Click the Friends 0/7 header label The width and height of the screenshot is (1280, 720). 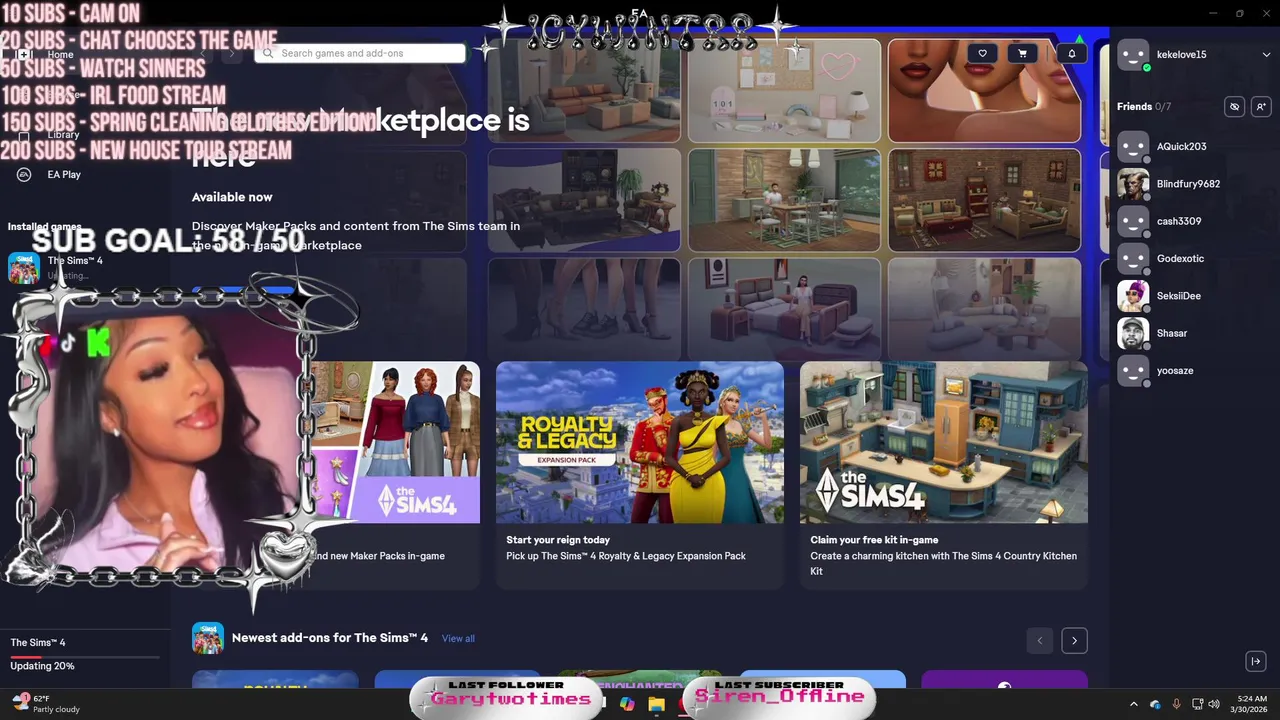1144,106
